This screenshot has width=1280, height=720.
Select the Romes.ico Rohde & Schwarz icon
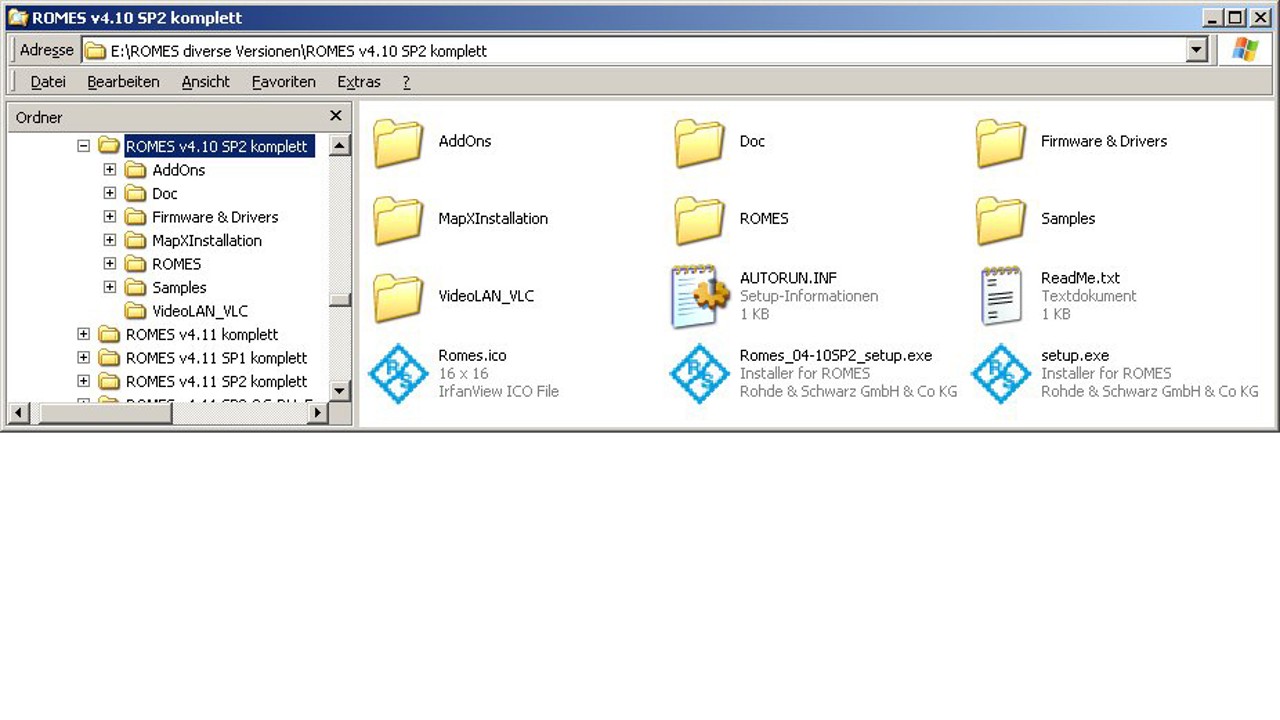[x=398, y=374]
